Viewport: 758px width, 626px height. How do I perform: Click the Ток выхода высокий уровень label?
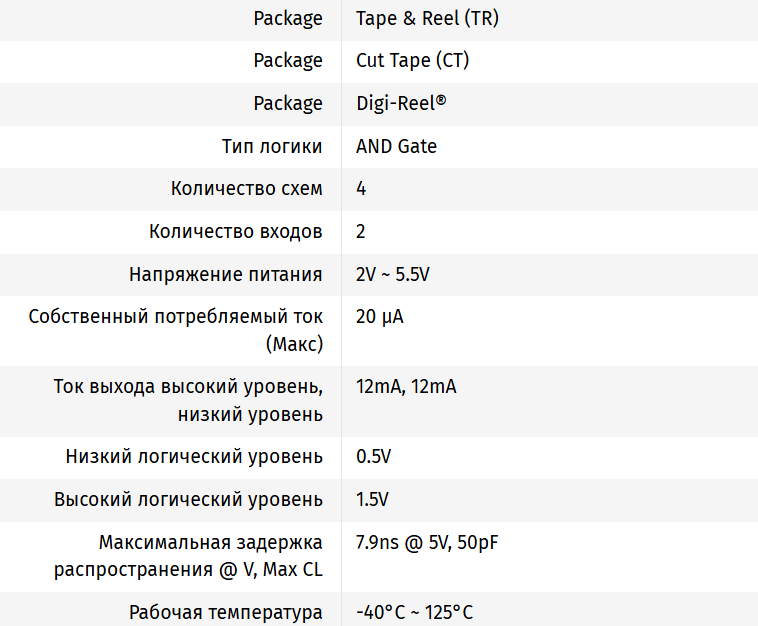click(188, 387)
